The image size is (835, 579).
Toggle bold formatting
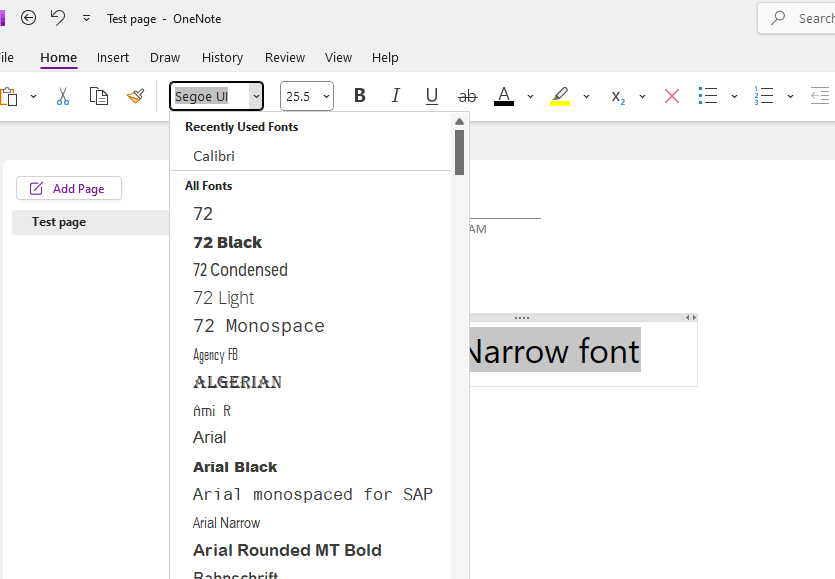point(359,95)
